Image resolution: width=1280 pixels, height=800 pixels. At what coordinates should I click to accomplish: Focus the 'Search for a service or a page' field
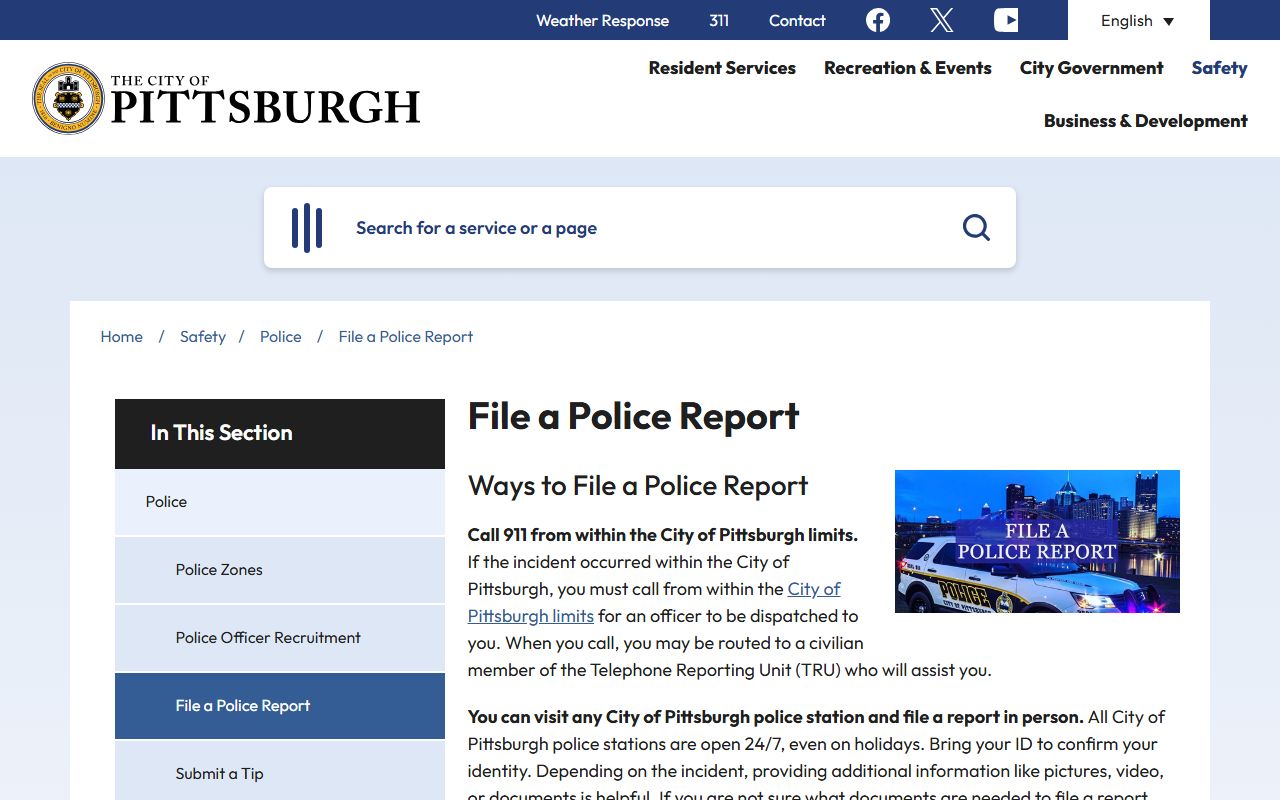640,228
